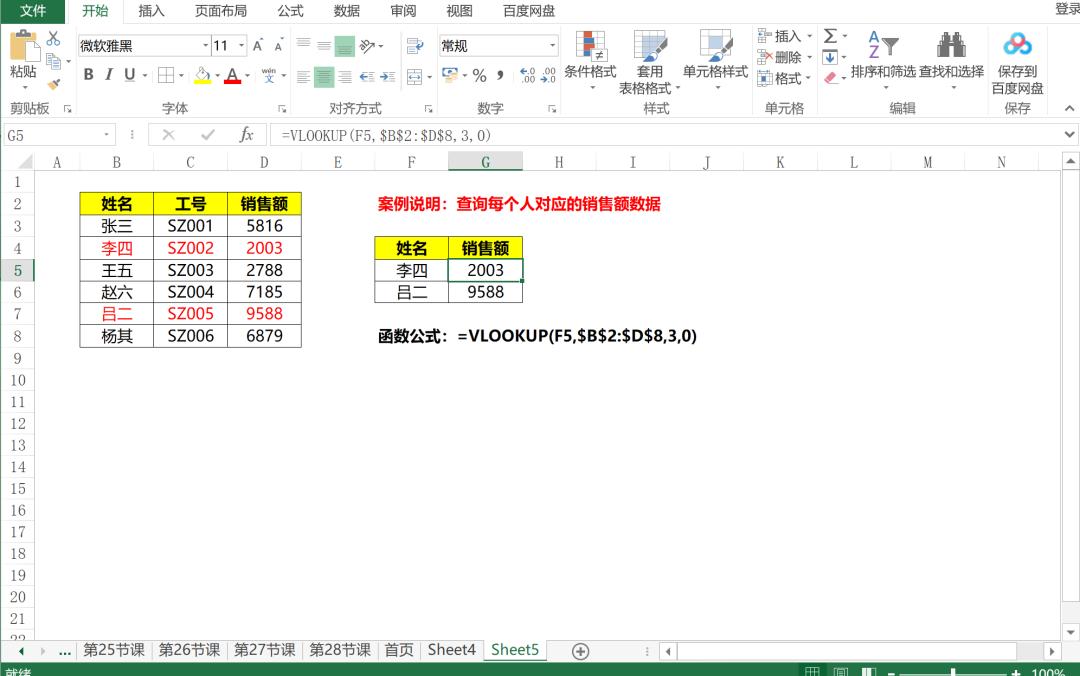Open the 常规 number format dropdown
The image size is (1080, 676).
(553, 45)
